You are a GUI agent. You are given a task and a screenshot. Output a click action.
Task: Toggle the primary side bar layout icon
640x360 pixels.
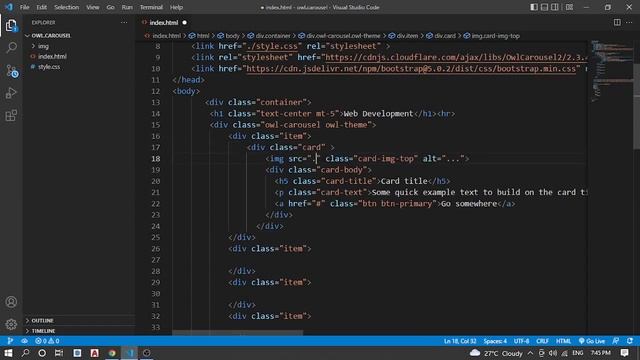534,7
